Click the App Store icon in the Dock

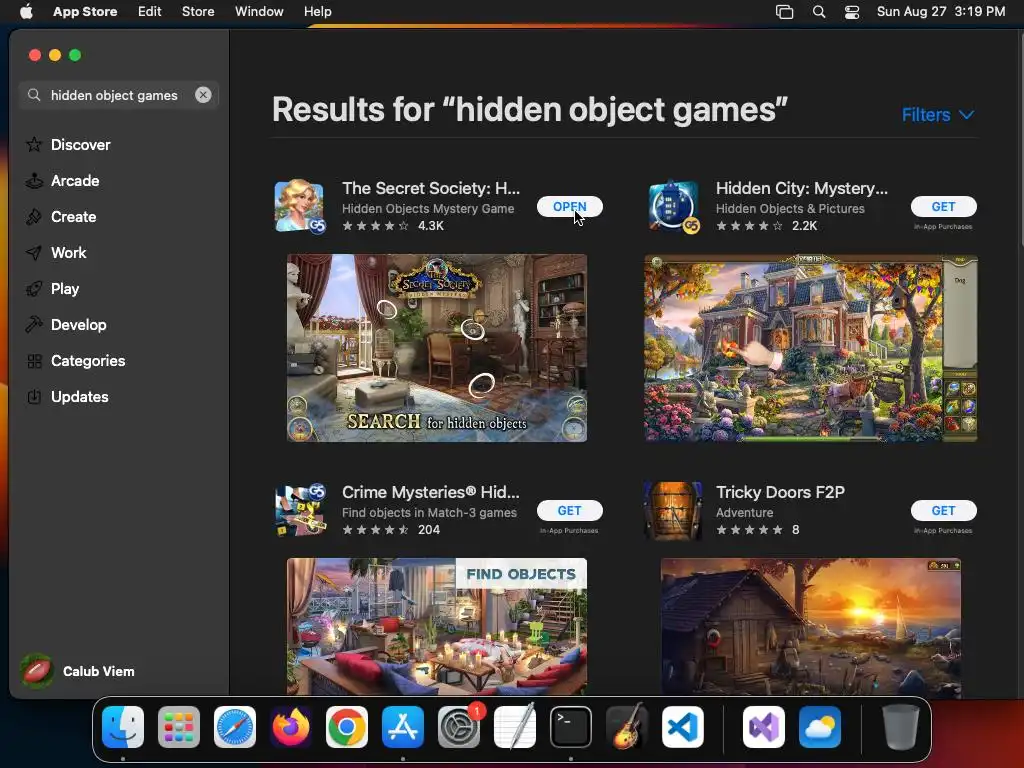click(403, 727)
